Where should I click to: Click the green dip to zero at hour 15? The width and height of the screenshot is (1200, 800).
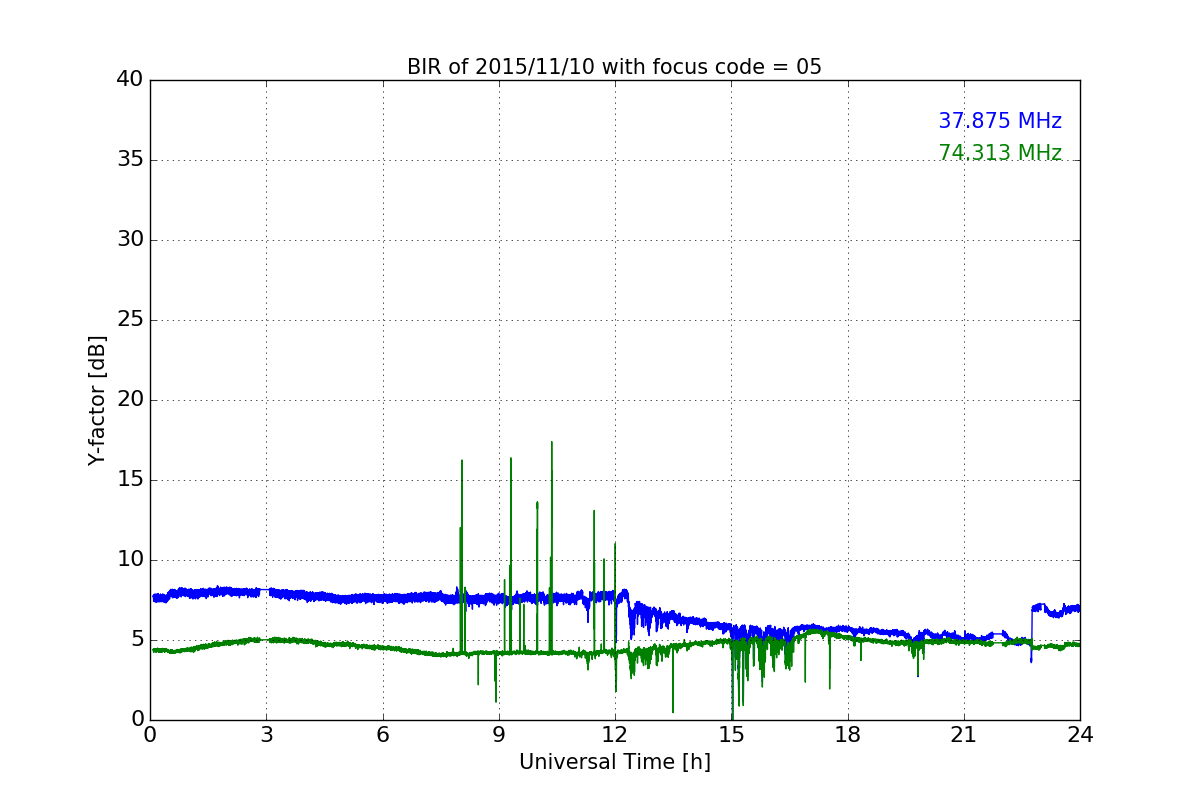click(x=732, y=680)
